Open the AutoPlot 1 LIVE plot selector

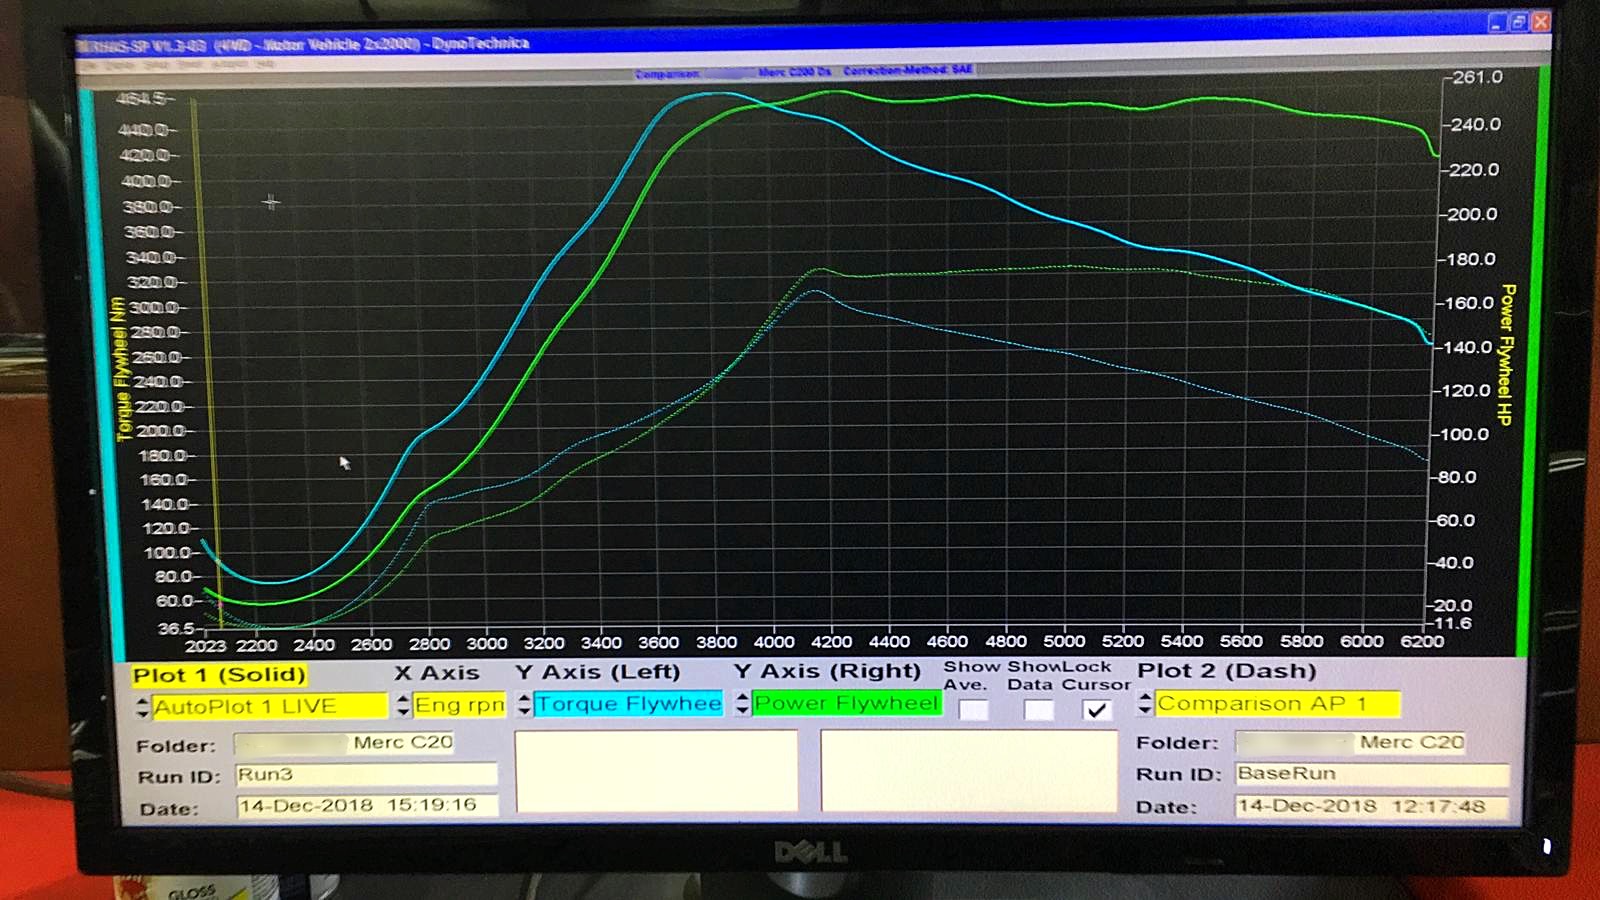(269, 706)
